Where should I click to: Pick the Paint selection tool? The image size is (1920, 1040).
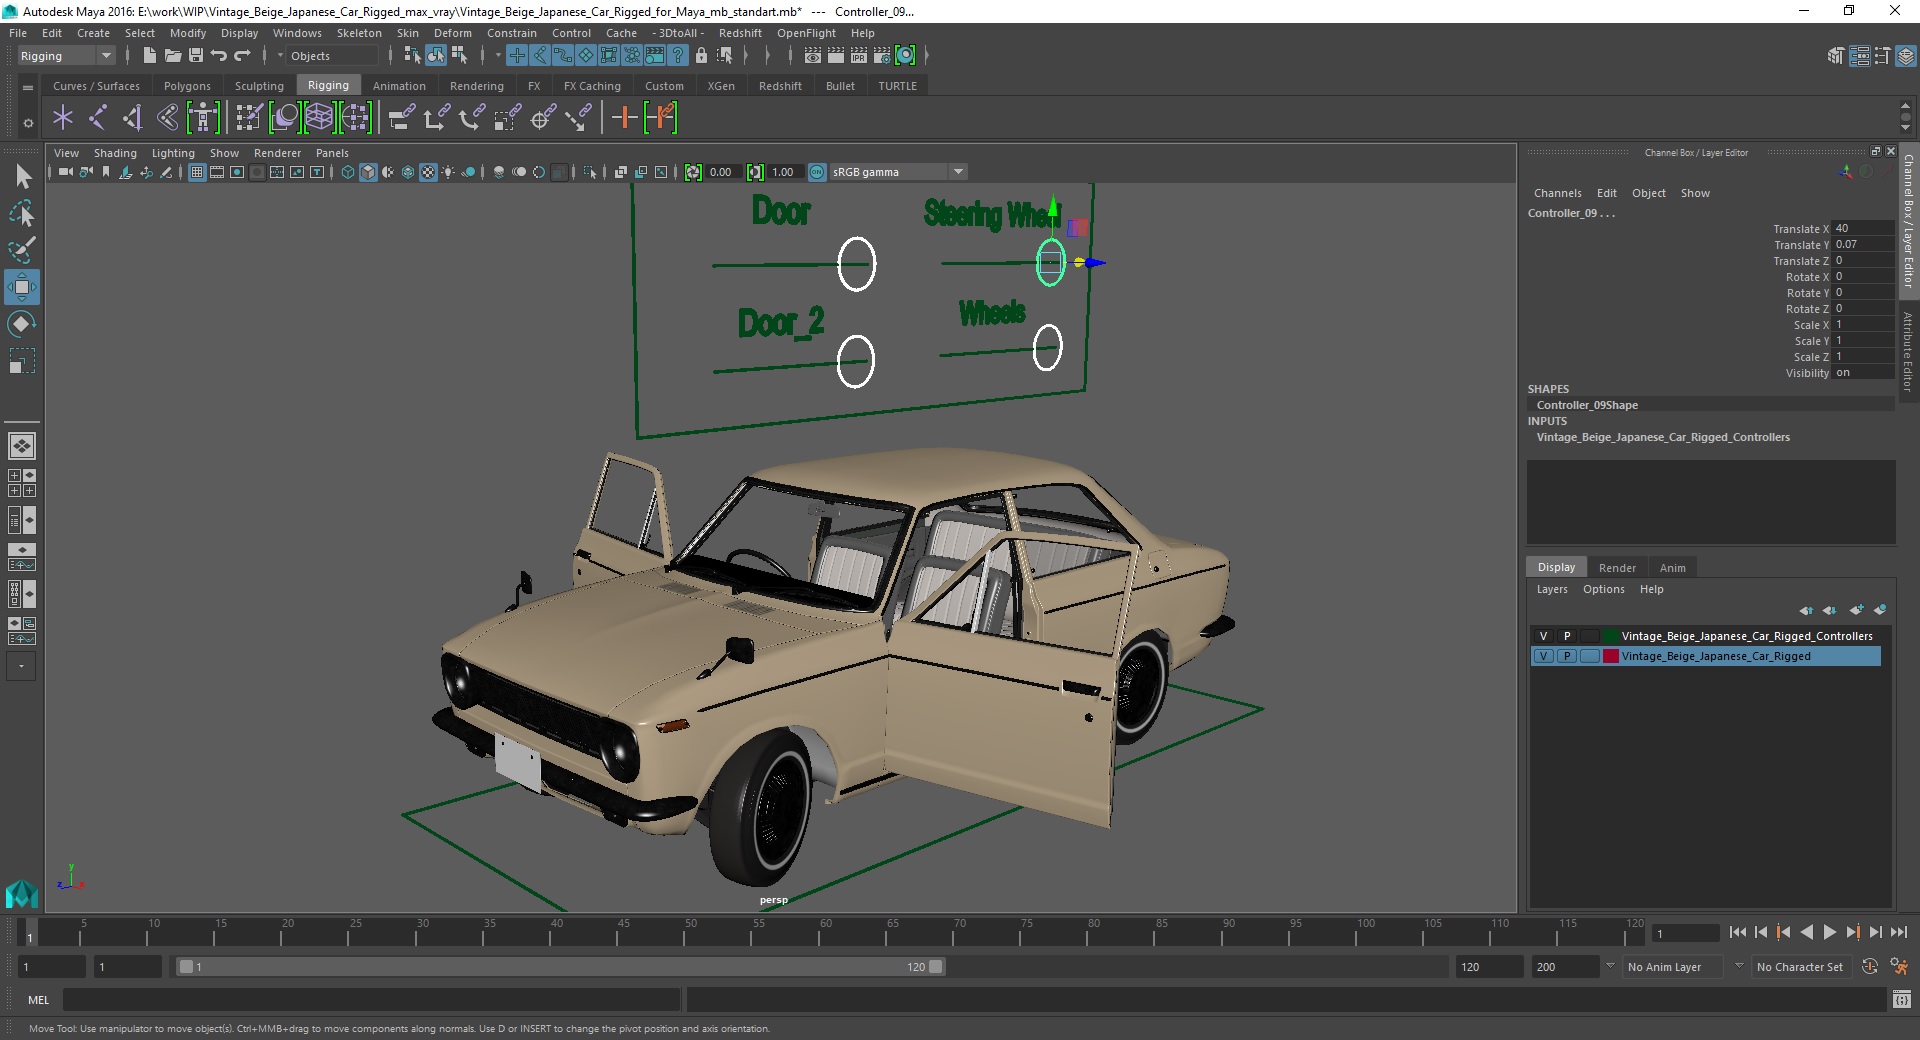(22, 249)
